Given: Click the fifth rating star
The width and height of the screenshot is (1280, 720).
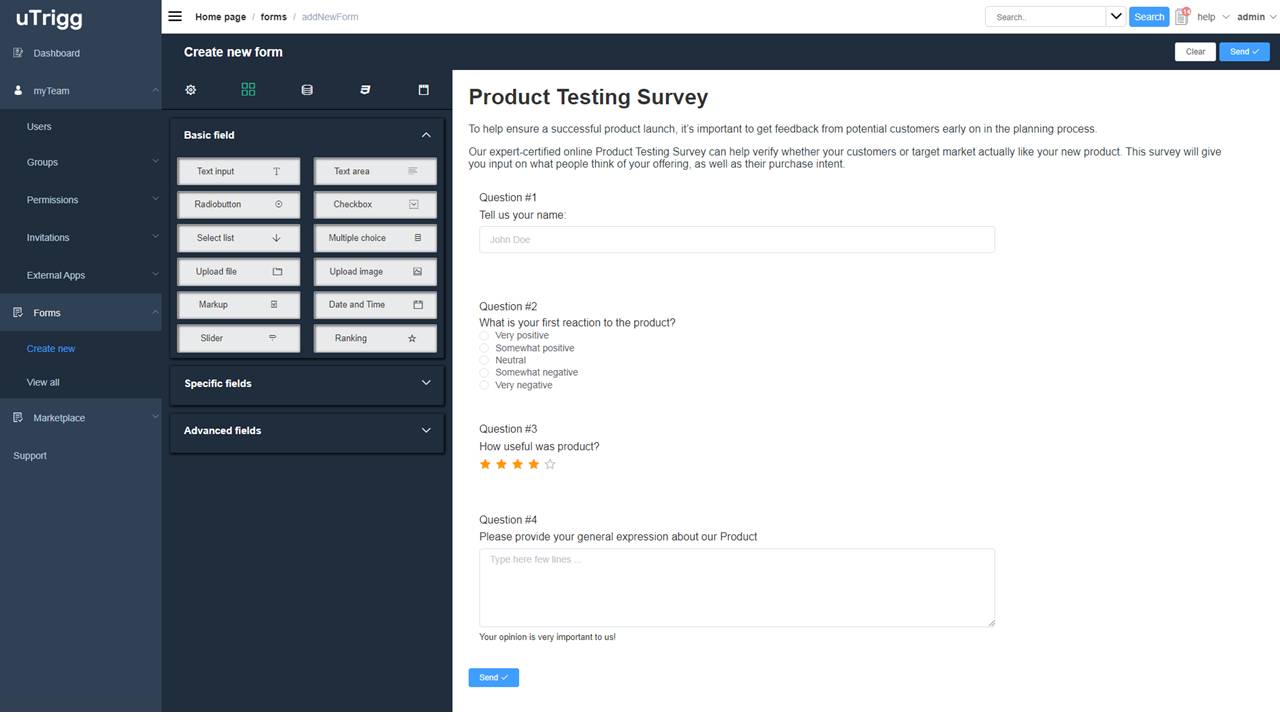Looking at the screenshot, I should [550, 464].
